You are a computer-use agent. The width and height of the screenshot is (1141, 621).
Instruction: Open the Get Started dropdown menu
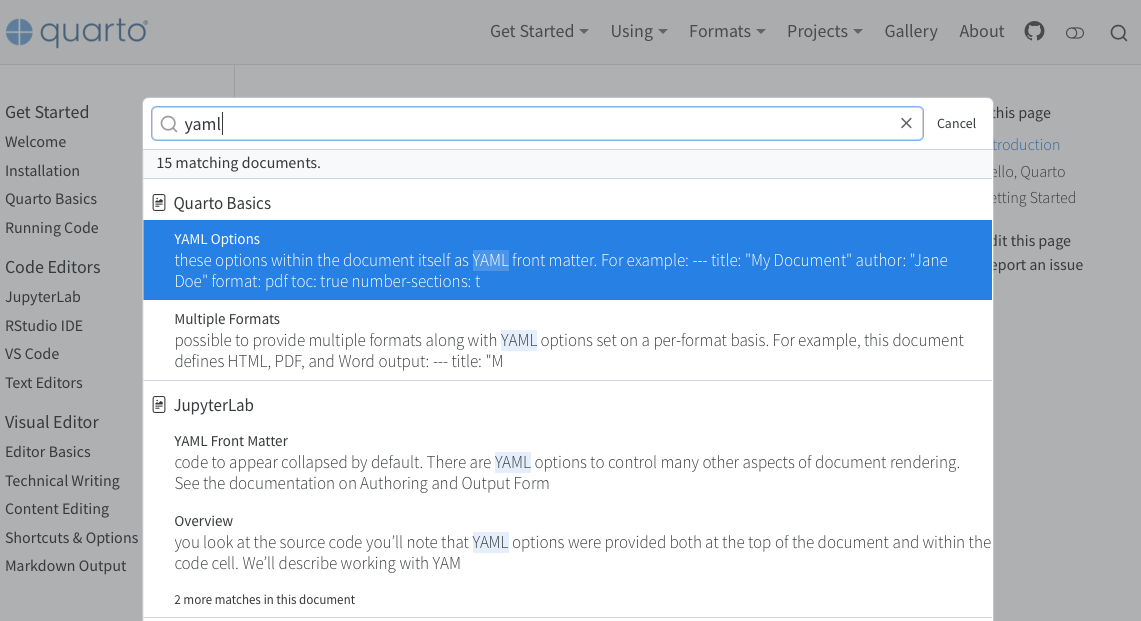(x=539, y=31)
